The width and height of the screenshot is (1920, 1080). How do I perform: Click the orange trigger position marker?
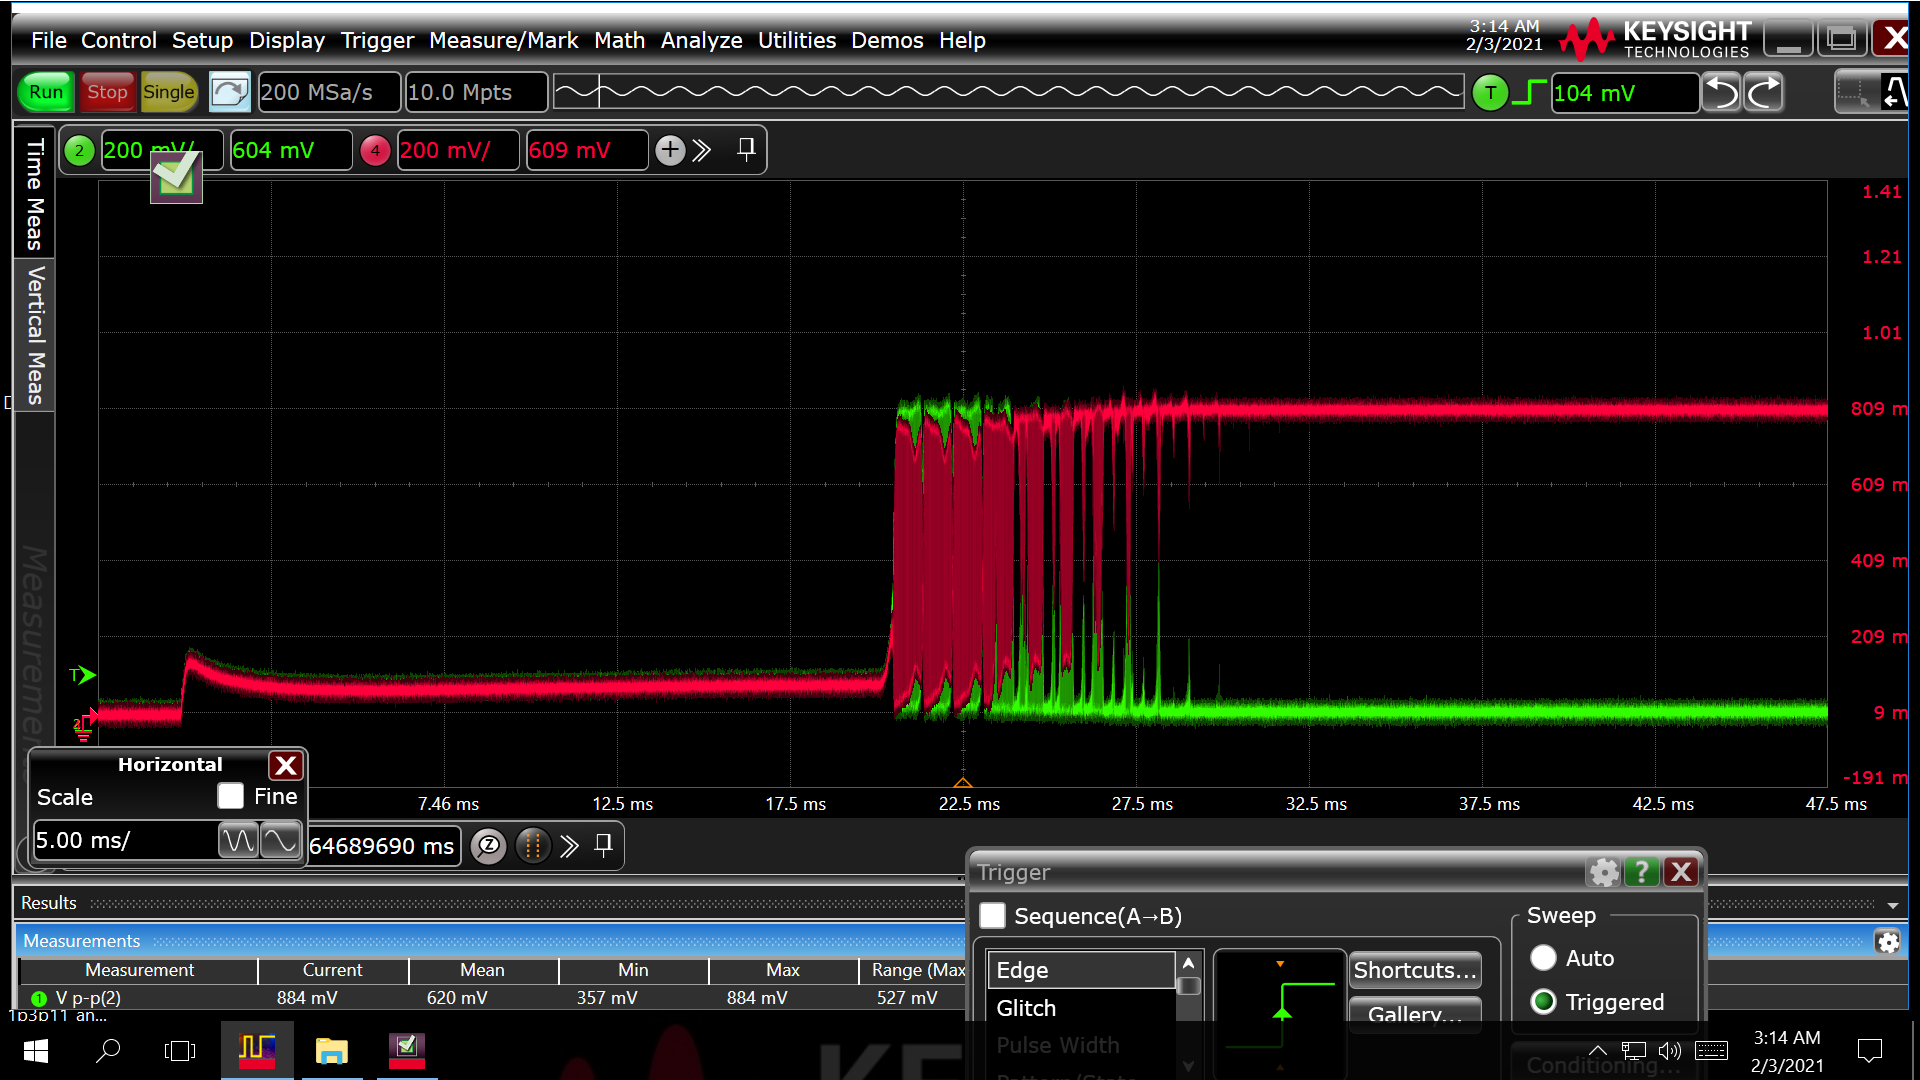click(963, 781)
